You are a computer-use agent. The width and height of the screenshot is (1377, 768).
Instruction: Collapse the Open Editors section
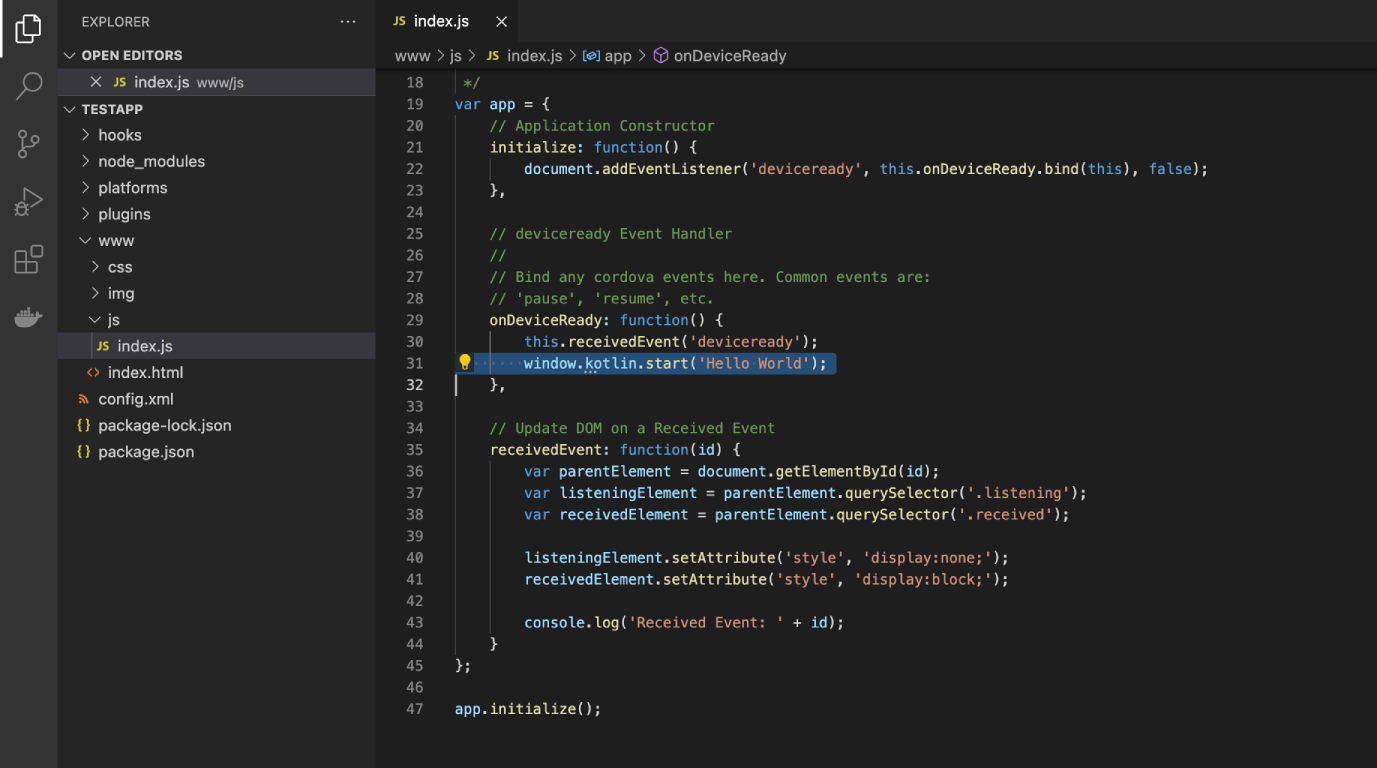[69, 56]
